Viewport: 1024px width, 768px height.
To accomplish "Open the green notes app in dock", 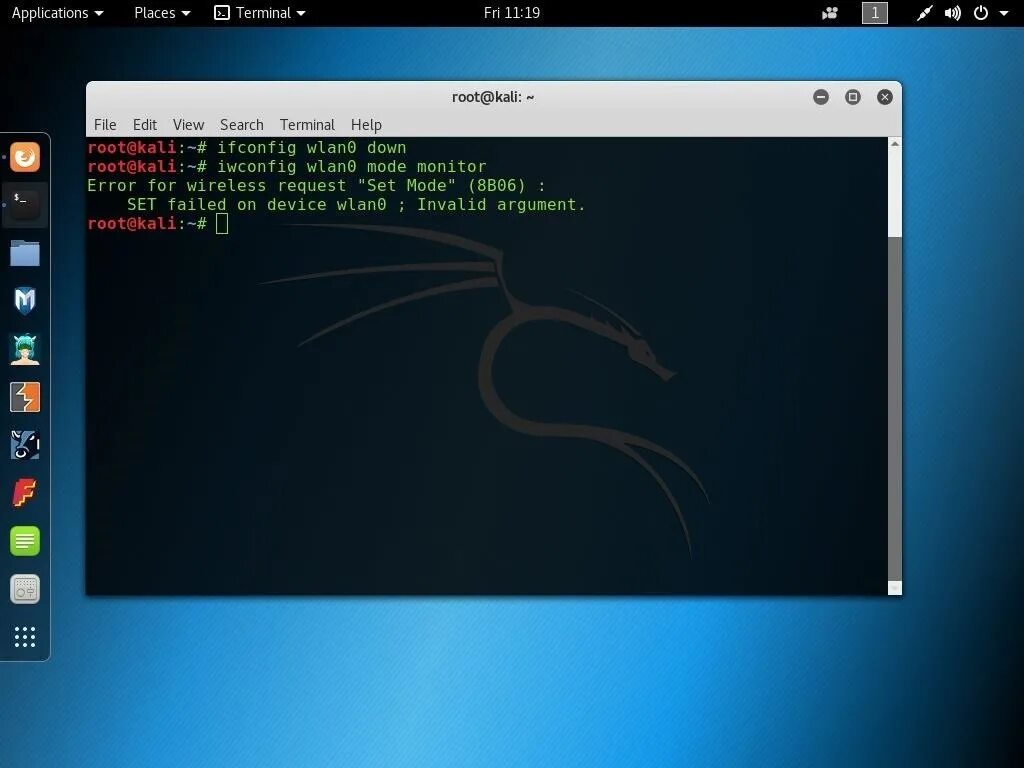I will pos(25,541).
